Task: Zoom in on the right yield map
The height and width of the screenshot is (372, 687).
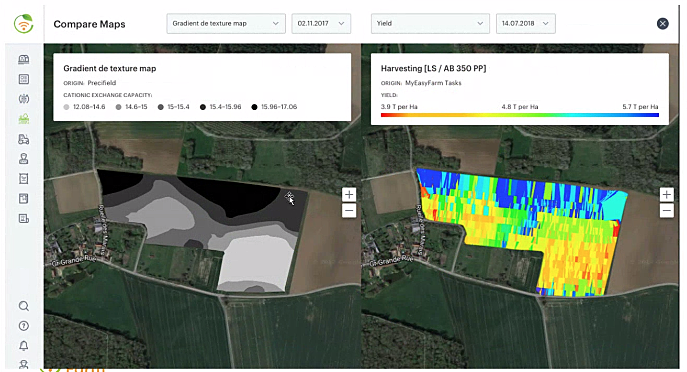Action: click(666, 195)
